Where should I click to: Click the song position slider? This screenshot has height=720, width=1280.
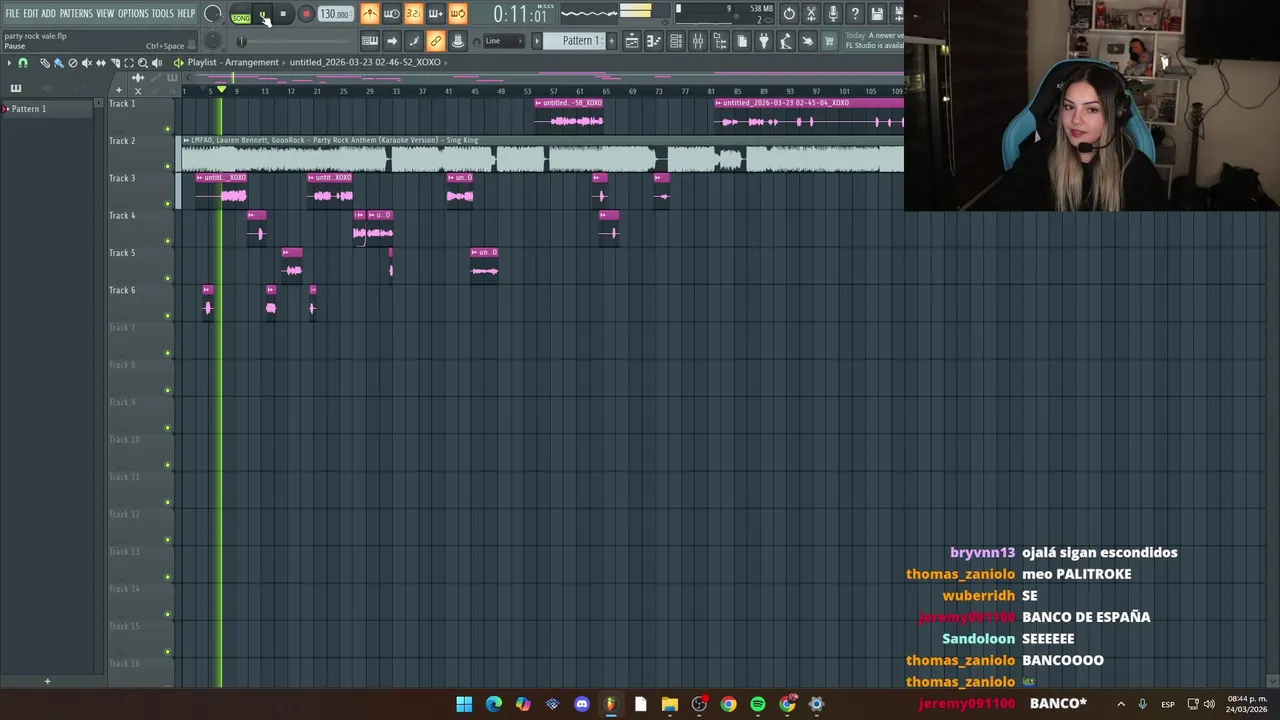(x=294, y=41)
